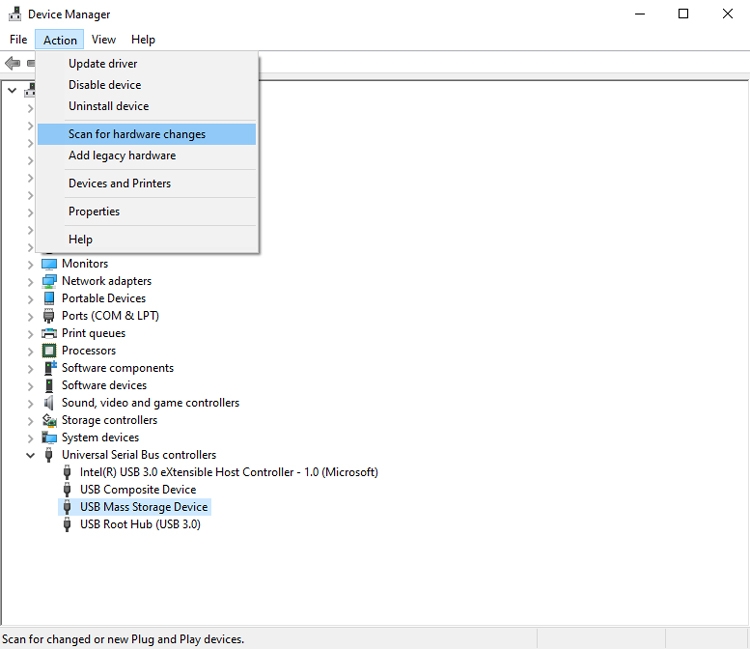Select Disable device menu entry
The height and width of the screenshot is (649, 750).
(147, 85)
